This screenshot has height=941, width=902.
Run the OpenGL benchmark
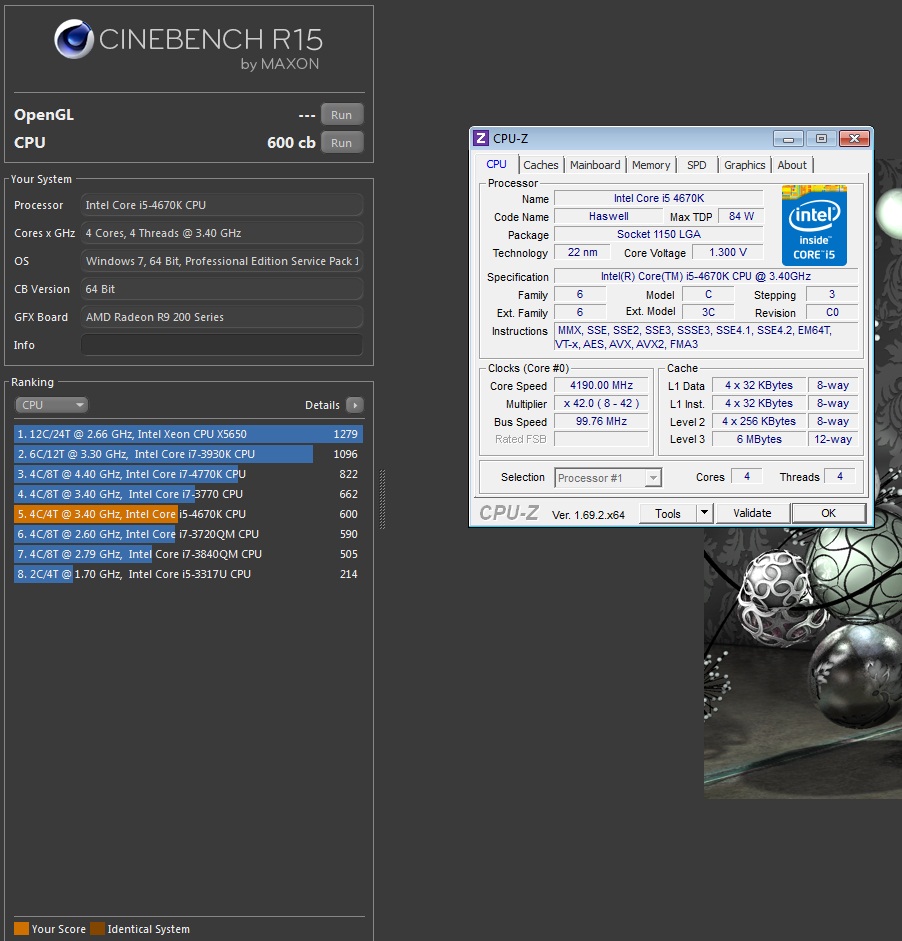point(341,115)
